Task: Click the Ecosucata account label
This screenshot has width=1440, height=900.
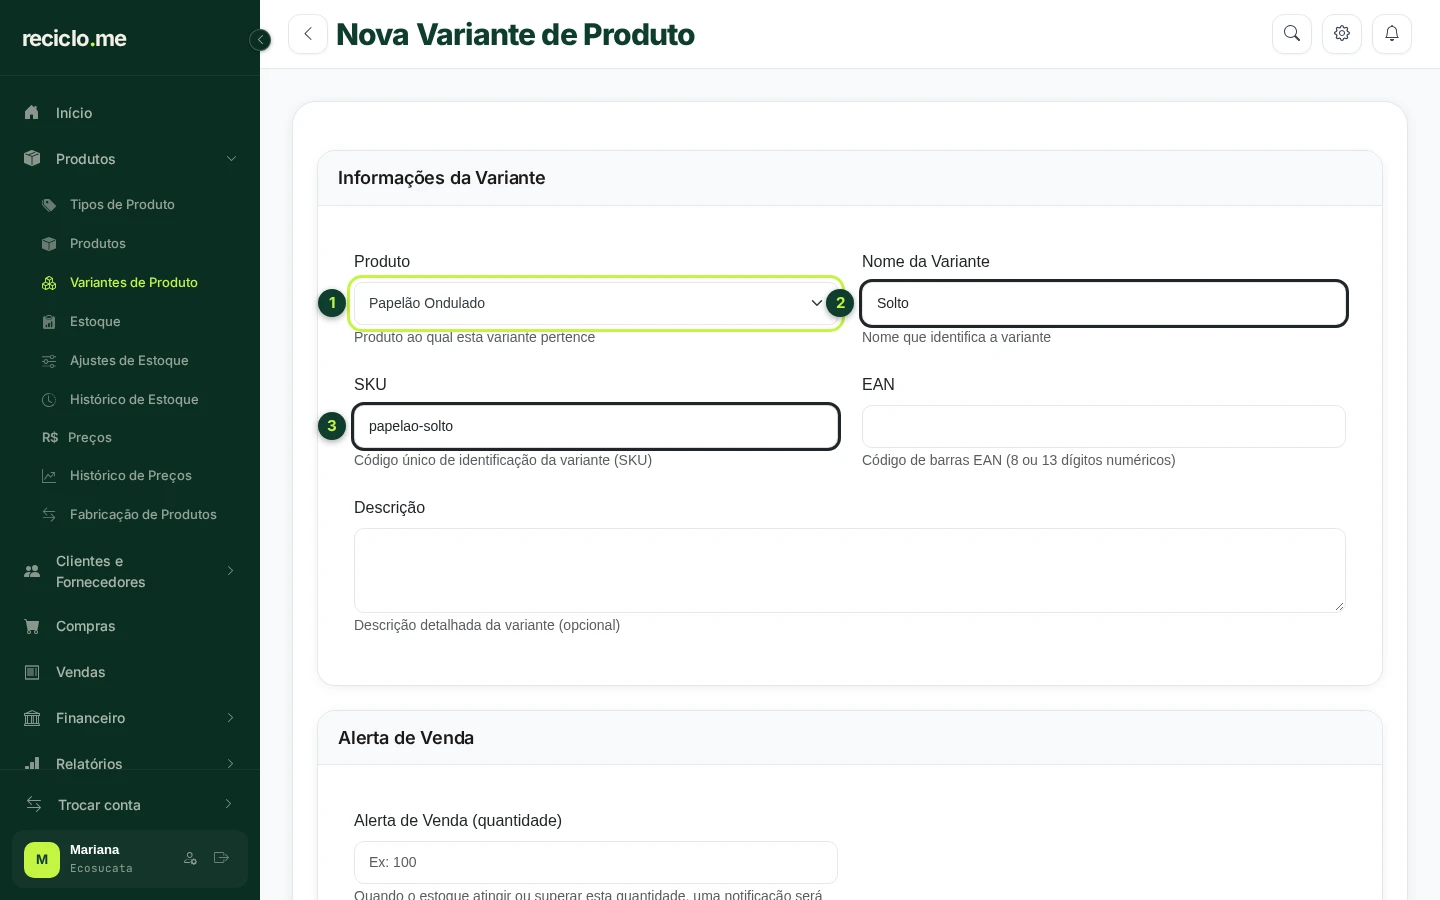Action: click(101, 868)
